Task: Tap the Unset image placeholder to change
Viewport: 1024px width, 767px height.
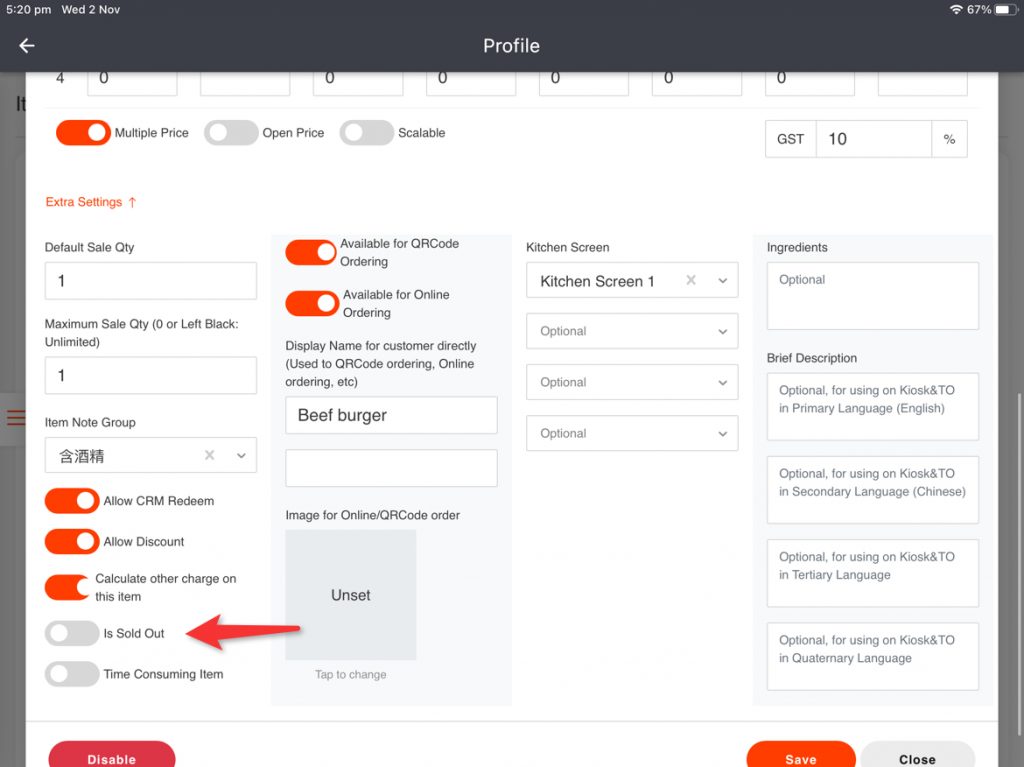Action: pos(350,595)
